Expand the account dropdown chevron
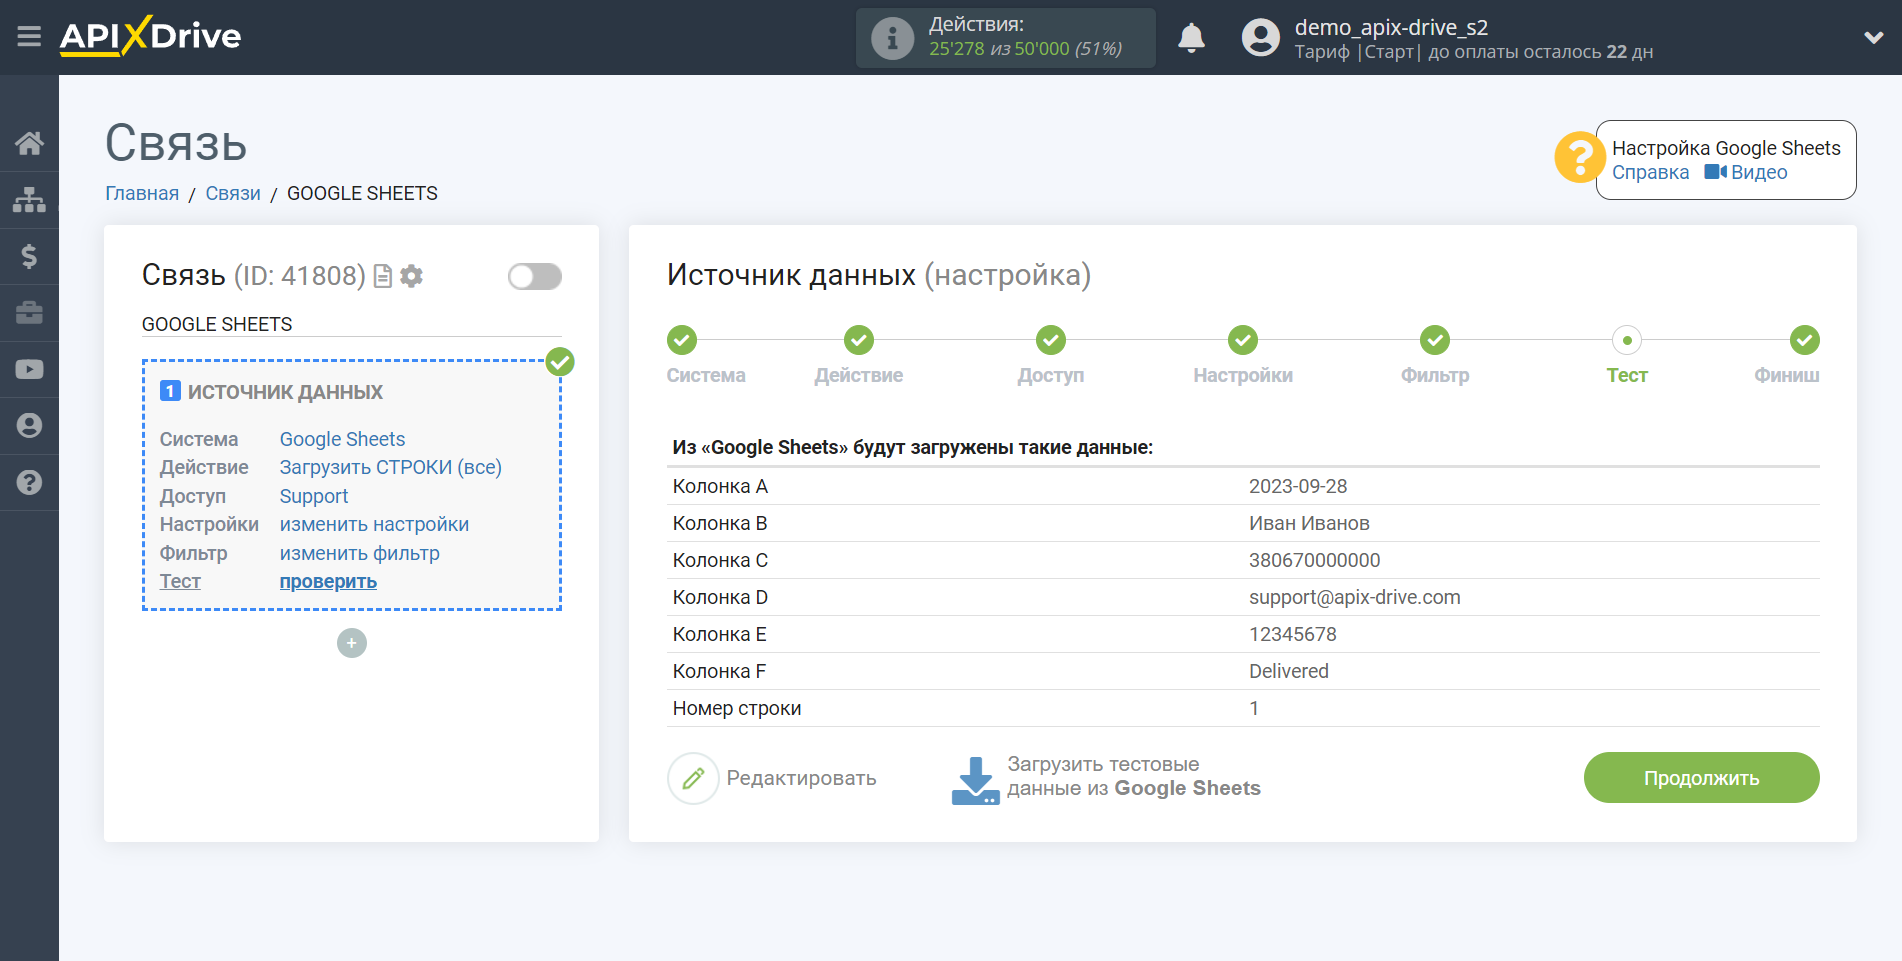The width and height of the screenshot is (1902, 961). pos(1874,38)
